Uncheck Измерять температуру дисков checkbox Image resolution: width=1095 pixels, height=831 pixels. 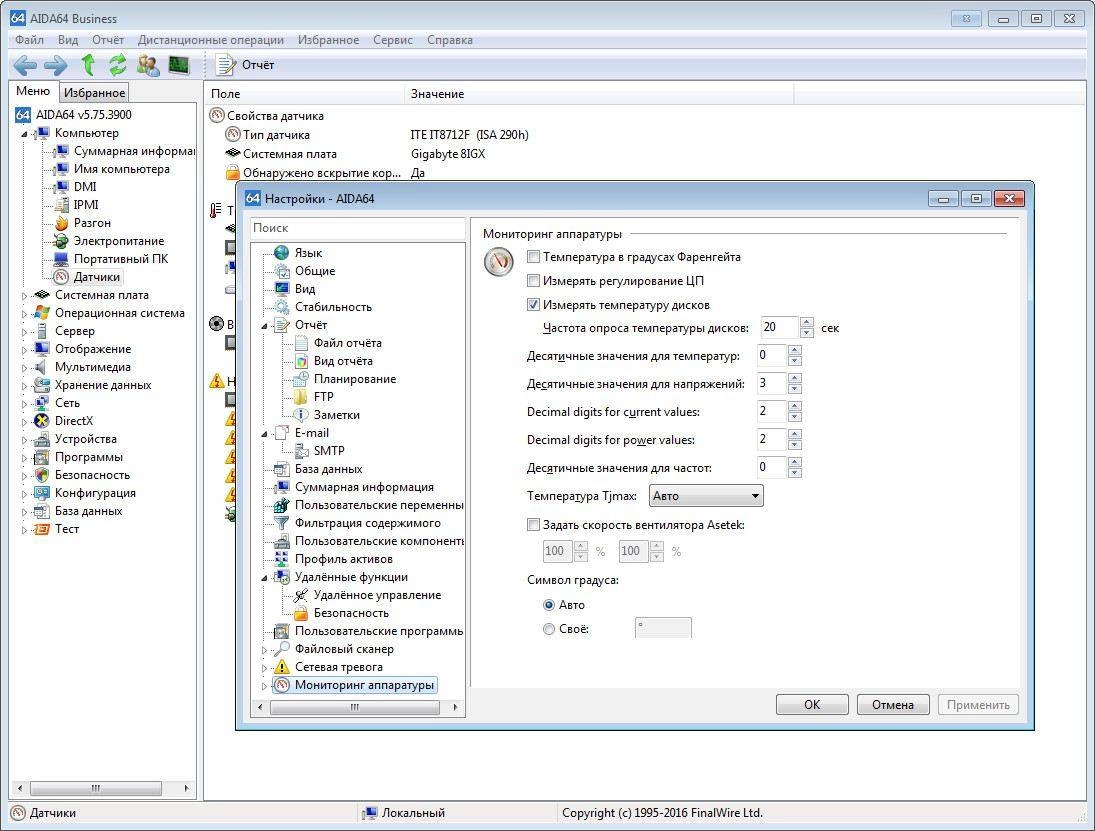pos(534,304)
